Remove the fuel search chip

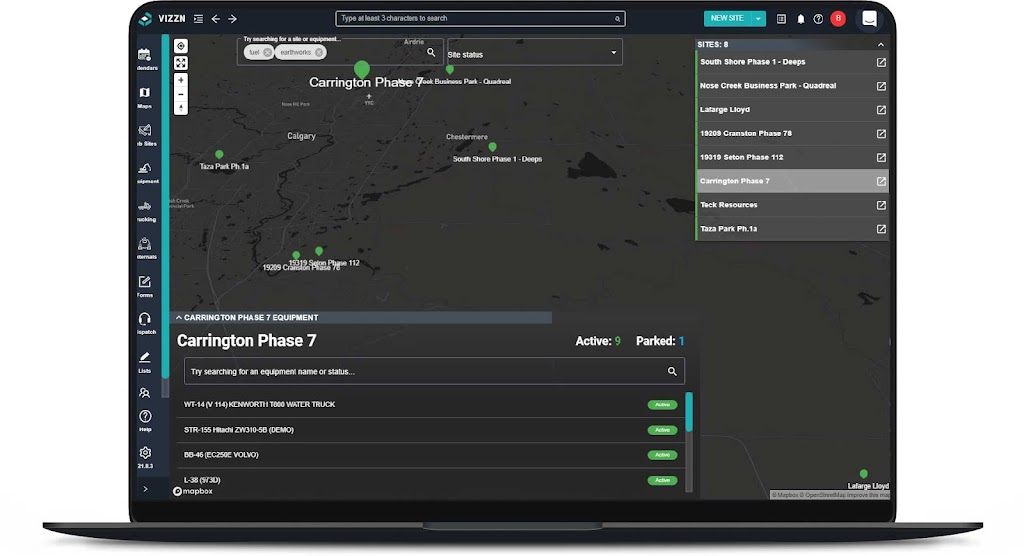click(267, 52)
